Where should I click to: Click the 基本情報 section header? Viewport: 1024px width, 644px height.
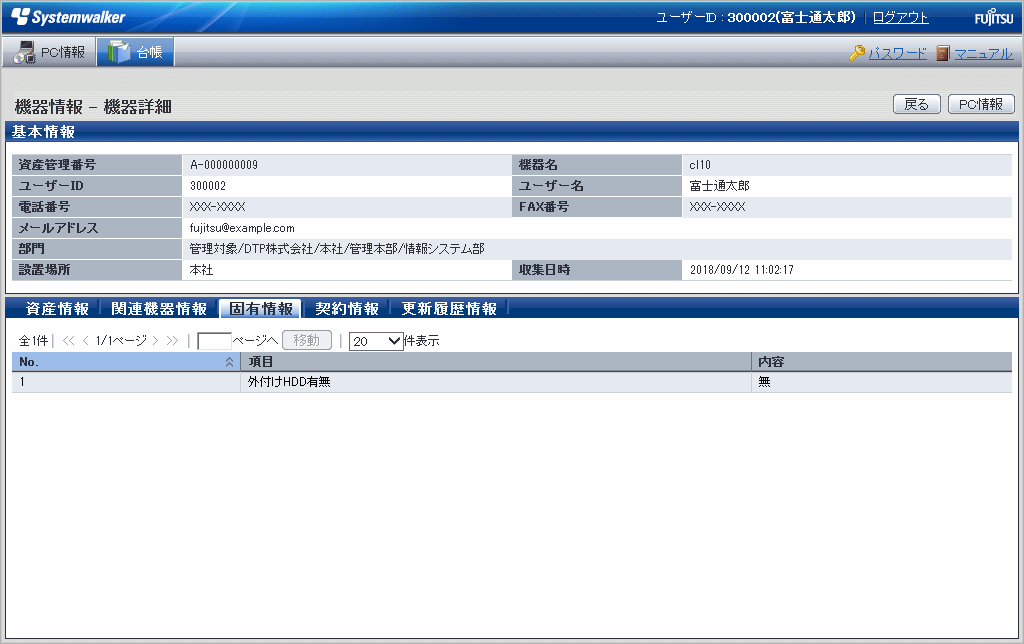[x=512, y=132]
